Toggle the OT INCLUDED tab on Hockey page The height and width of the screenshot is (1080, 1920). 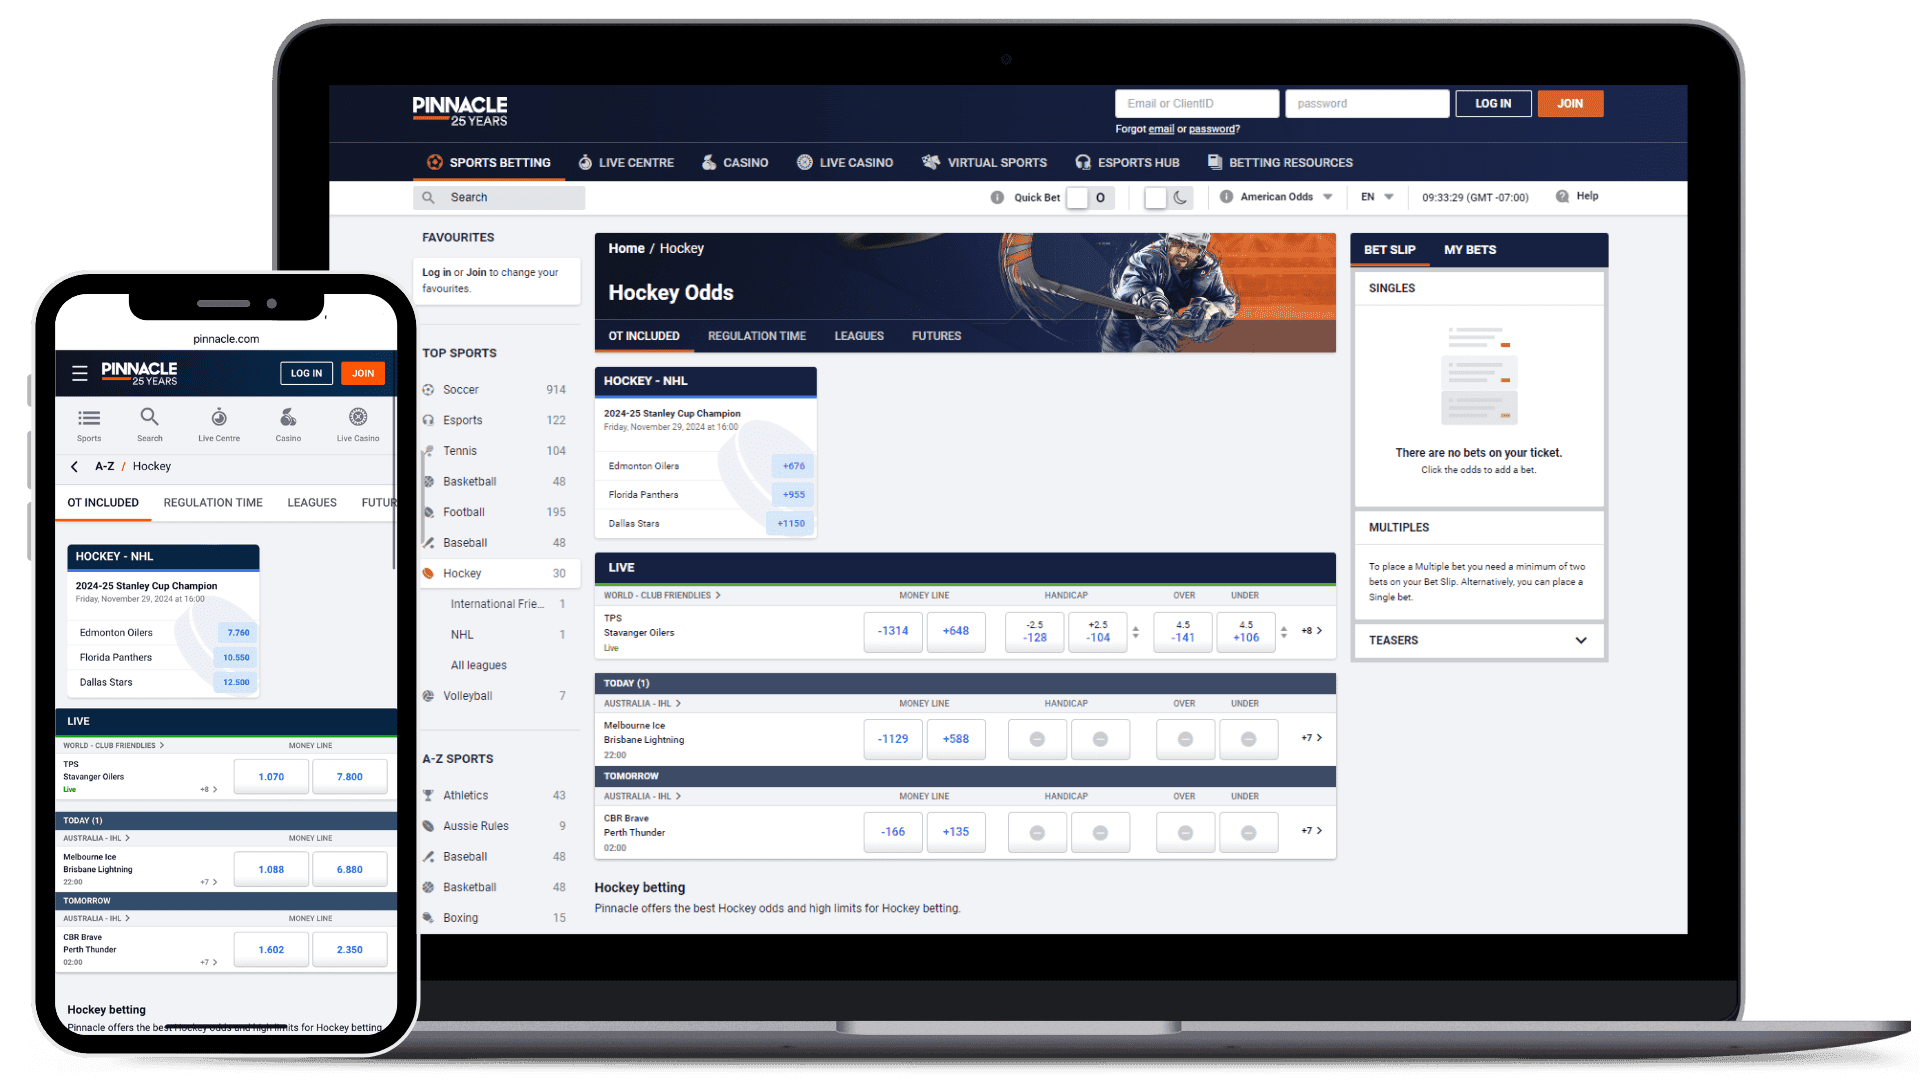(x=645, y=335)
